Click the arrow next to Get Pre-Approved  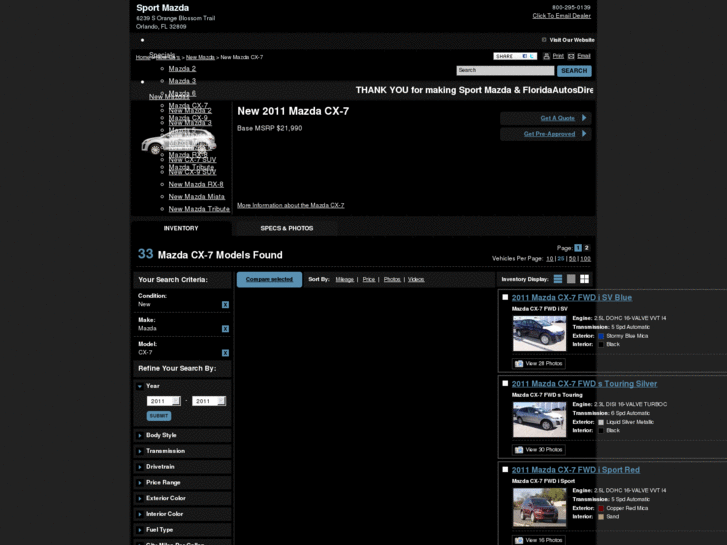point(584,134)
